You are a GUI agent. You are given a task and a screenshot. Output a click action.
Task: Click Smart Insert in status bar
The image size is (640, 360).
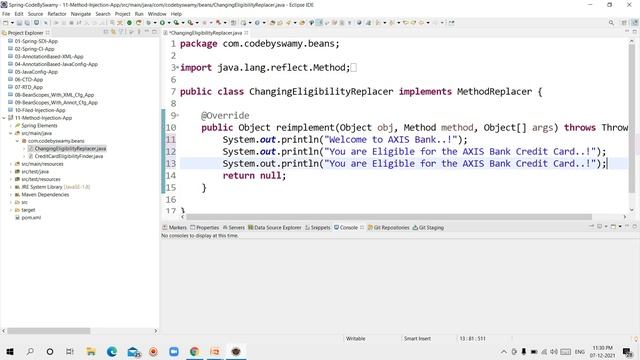tap(417, 338)
